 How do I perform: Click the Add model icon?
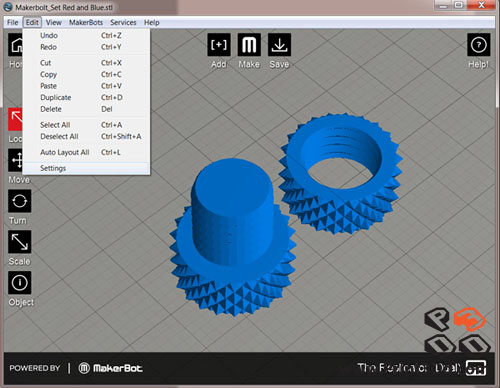[219, 44]
